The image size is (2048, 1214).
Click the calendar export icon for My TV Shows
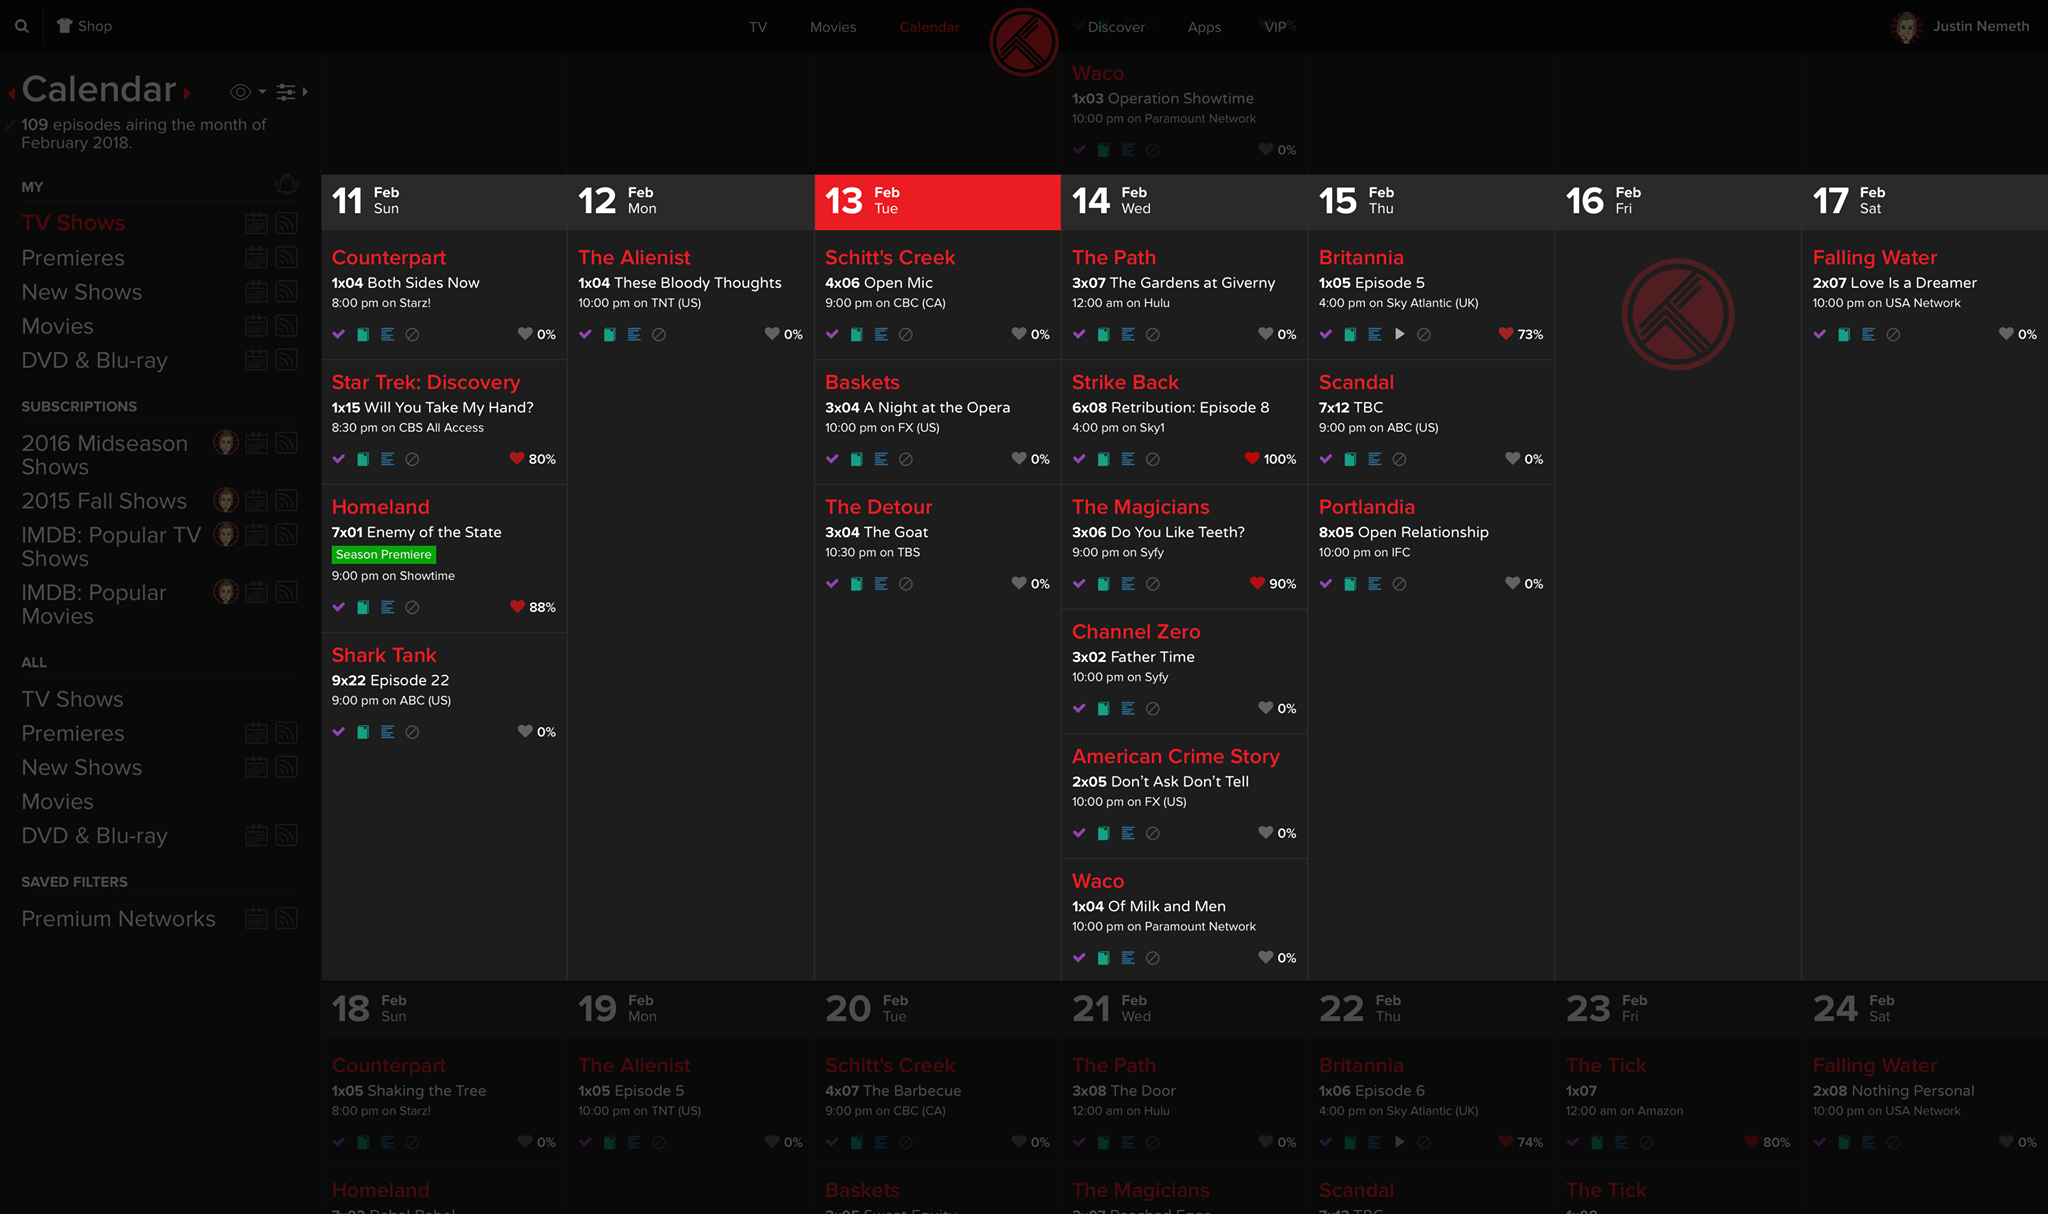(x=256, y=223)
